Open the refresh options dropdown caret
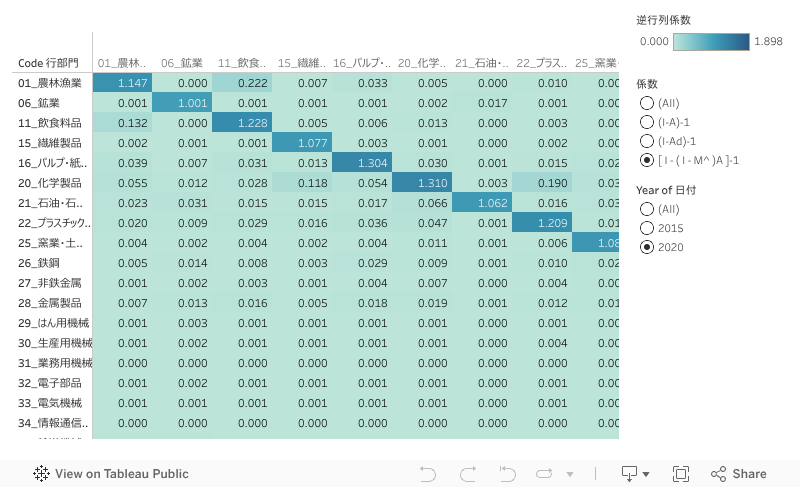800x487 pixels. [x=570, y=474]
